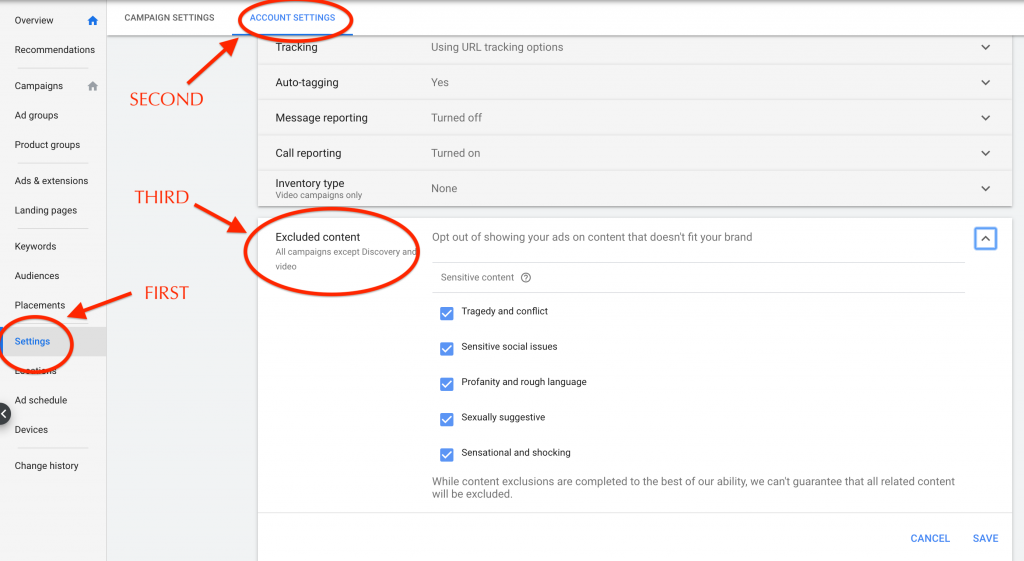The width and height of the screenshot is (1024, 561).
Task: Click the sidebar collapse arrow icon
Action: (x=5, y=413)
